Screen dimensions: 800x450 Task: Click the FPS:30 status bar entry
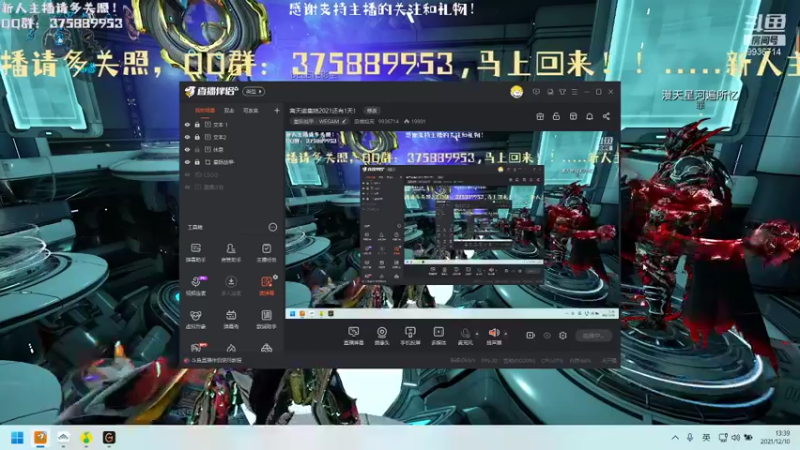click(489, 361)
